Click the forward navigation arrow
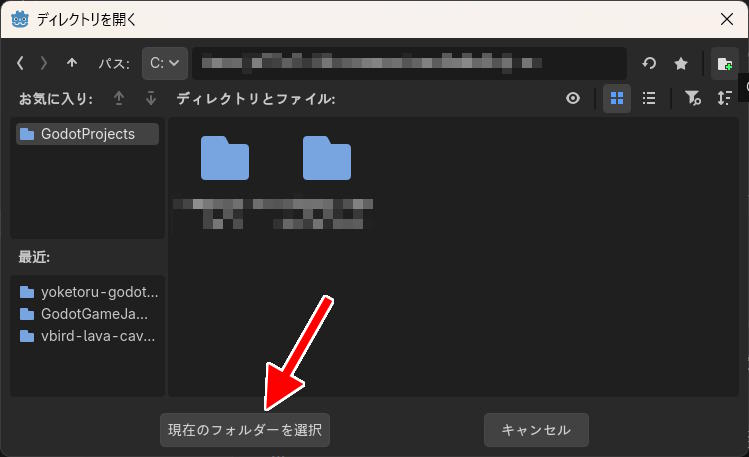 pyautogui.click(x=44, y=63)
